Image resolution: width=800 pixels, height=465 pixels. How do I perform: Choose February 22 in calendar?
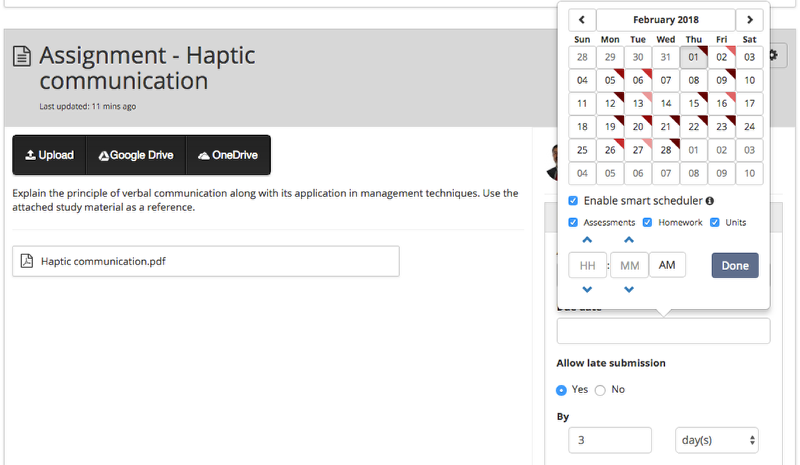click(693, 127)
